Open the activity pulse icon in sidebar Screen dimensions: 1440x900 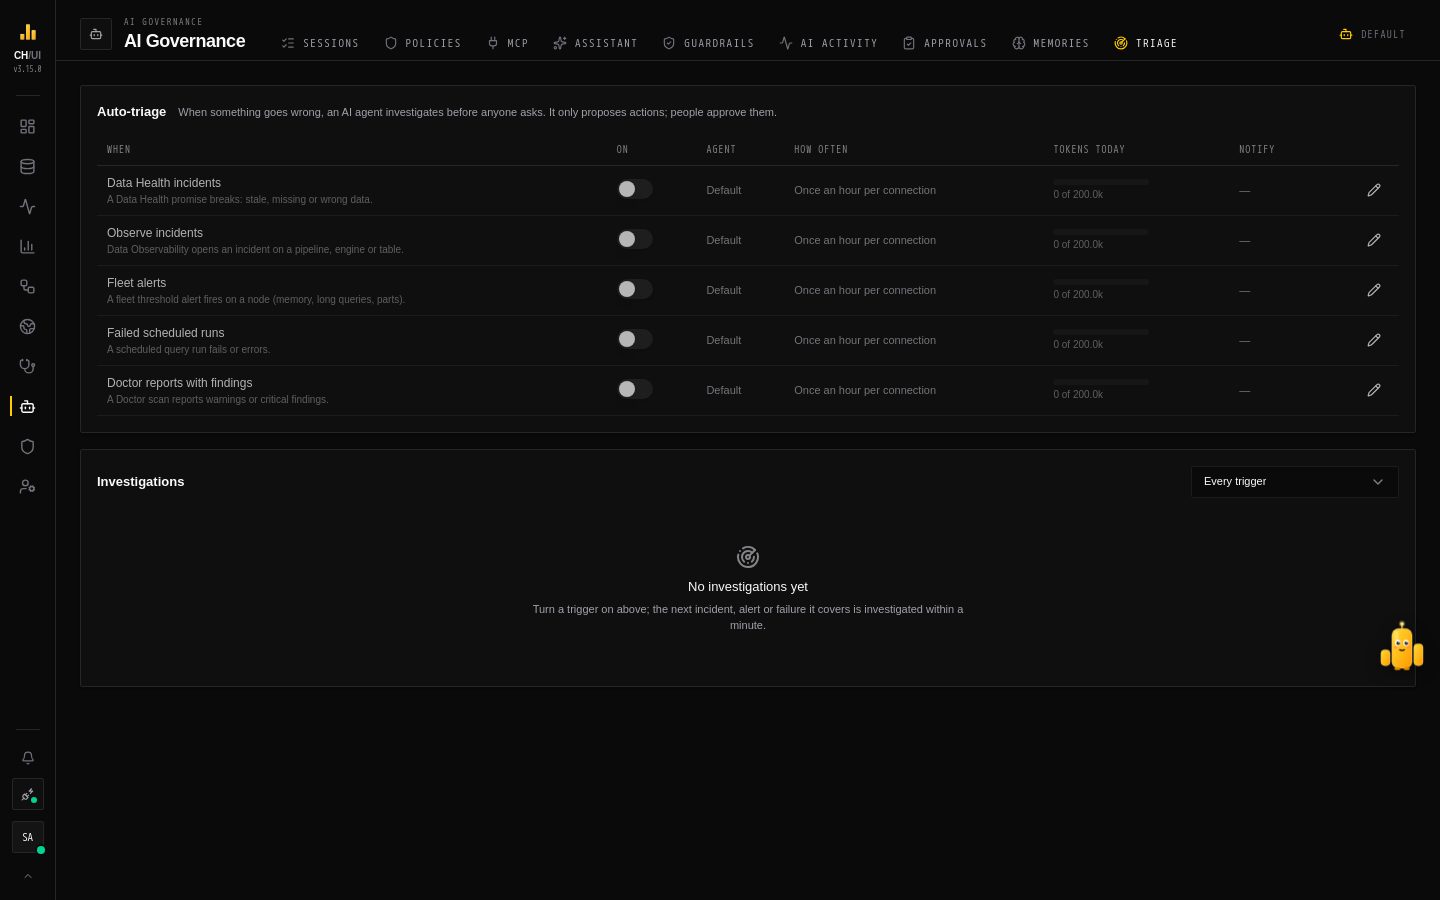click(x=27, y=207)
